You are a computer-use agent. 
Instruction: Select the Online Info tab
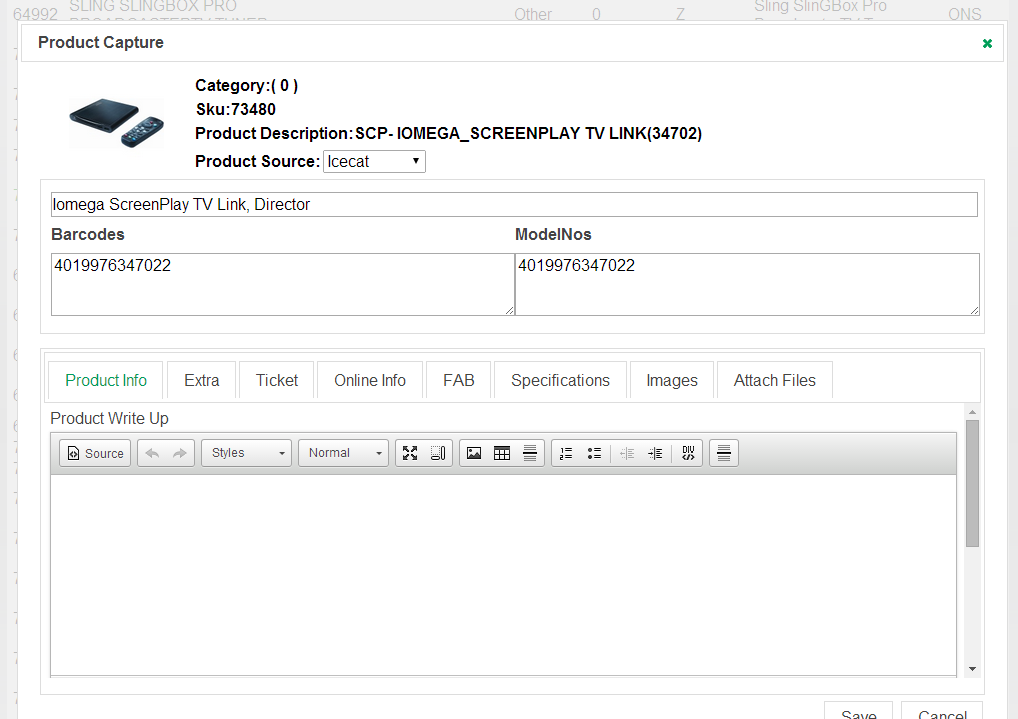(x=370, y=381)
